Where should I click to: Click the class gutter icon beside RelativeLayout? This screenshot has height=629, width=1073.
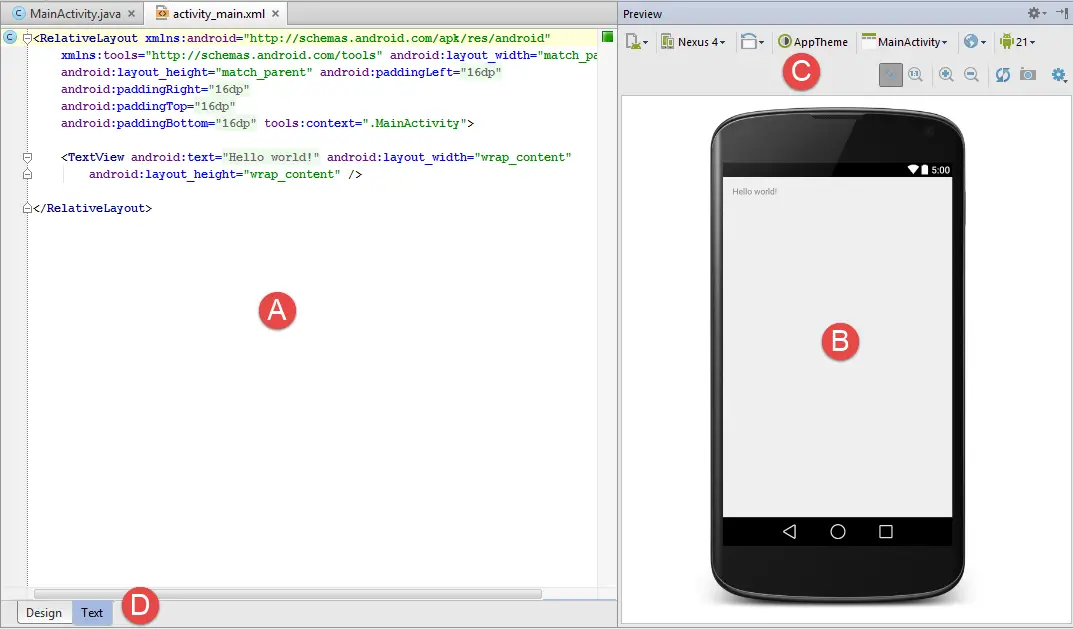click(10, 38)
